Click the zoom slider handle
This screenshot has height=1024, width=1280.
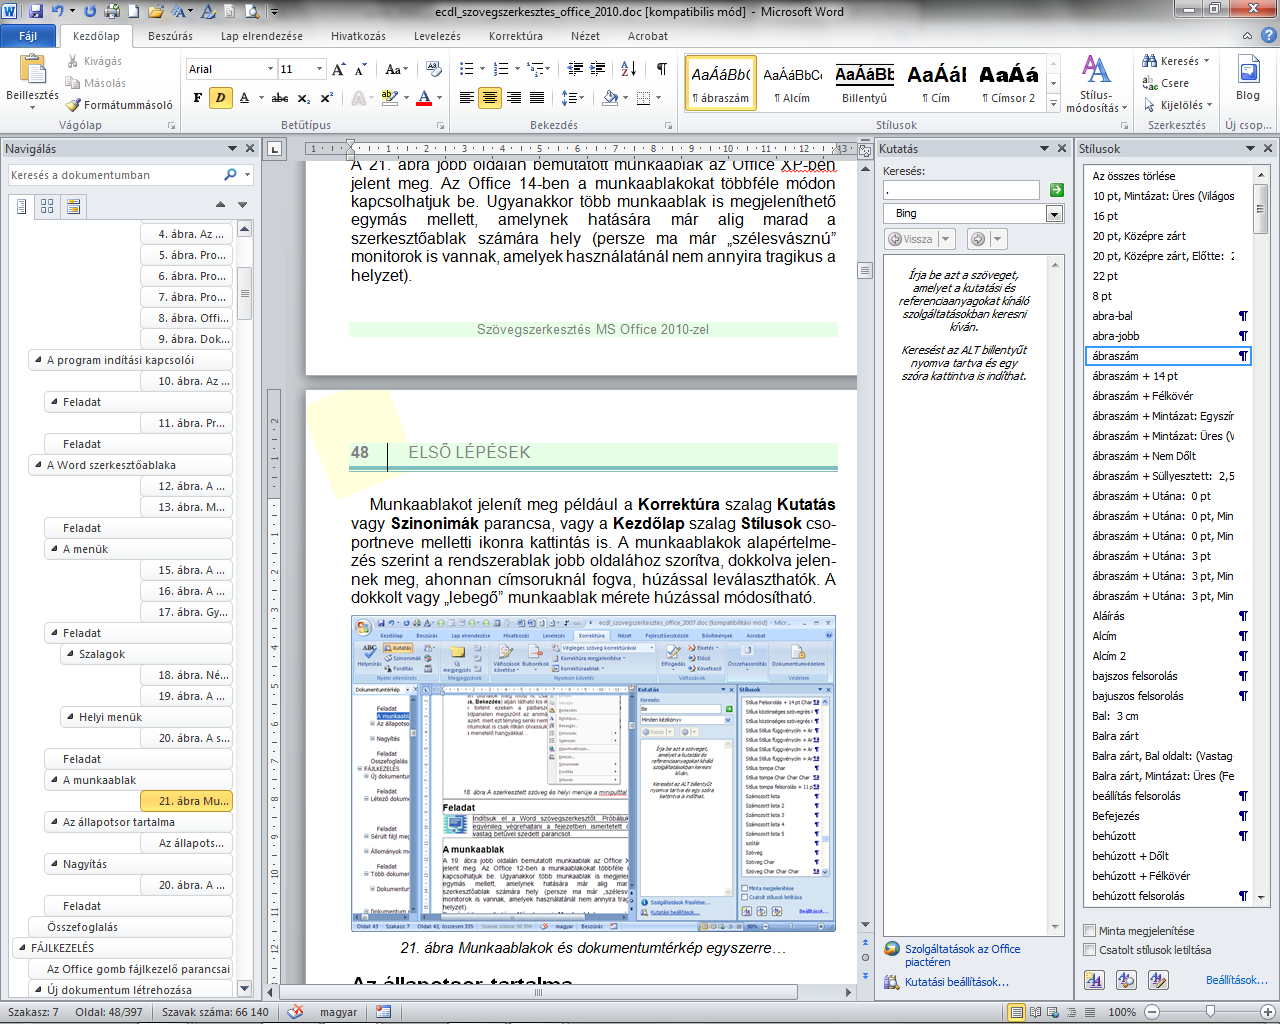(x=1210, y=1012)
